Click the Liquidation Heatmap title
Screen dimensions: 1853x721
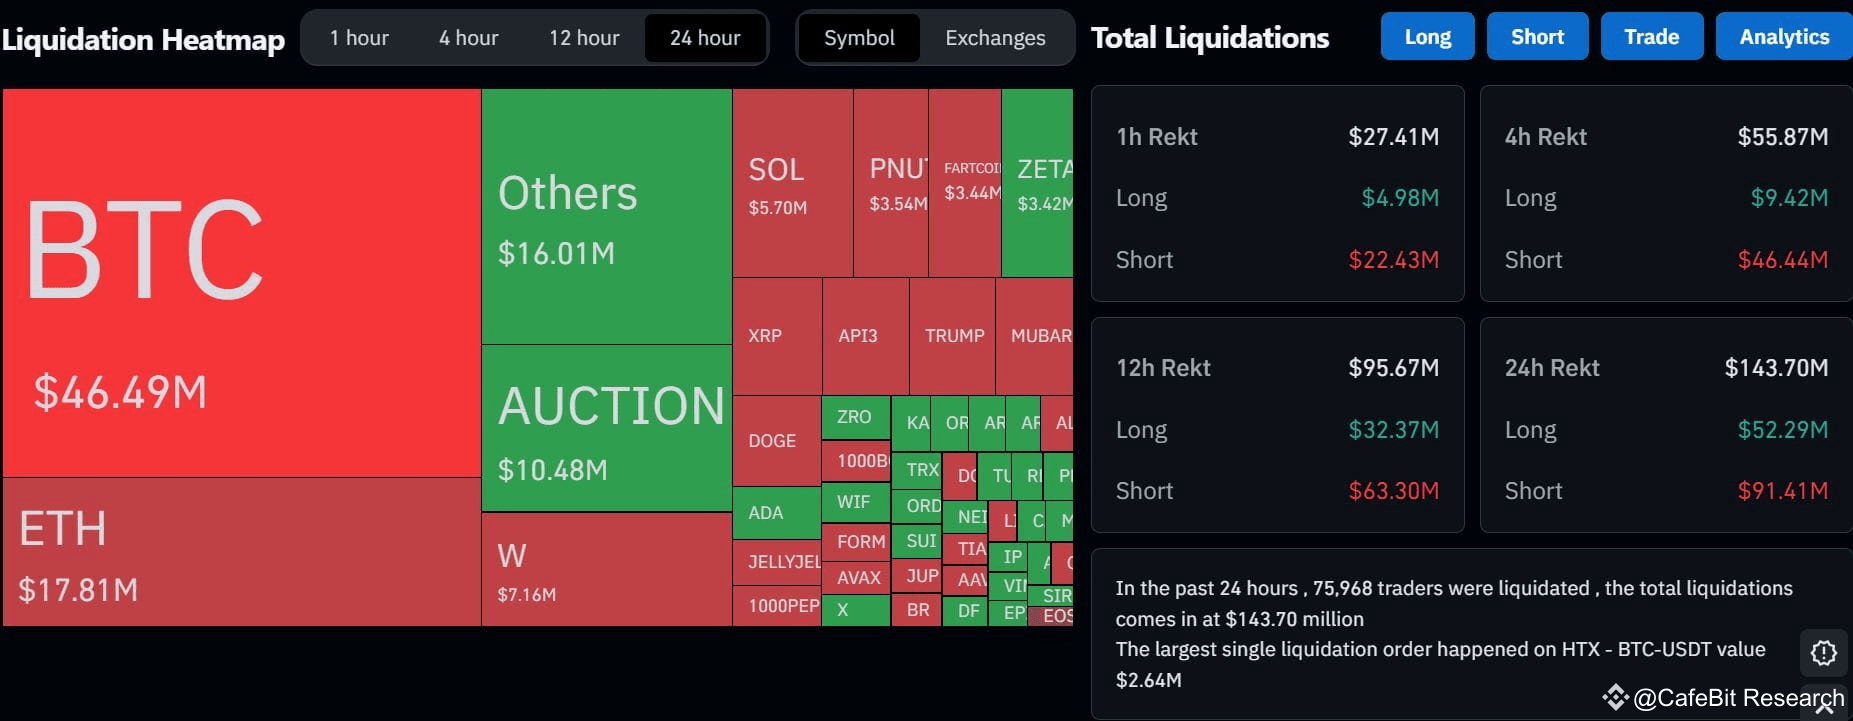tap(144, 38)
